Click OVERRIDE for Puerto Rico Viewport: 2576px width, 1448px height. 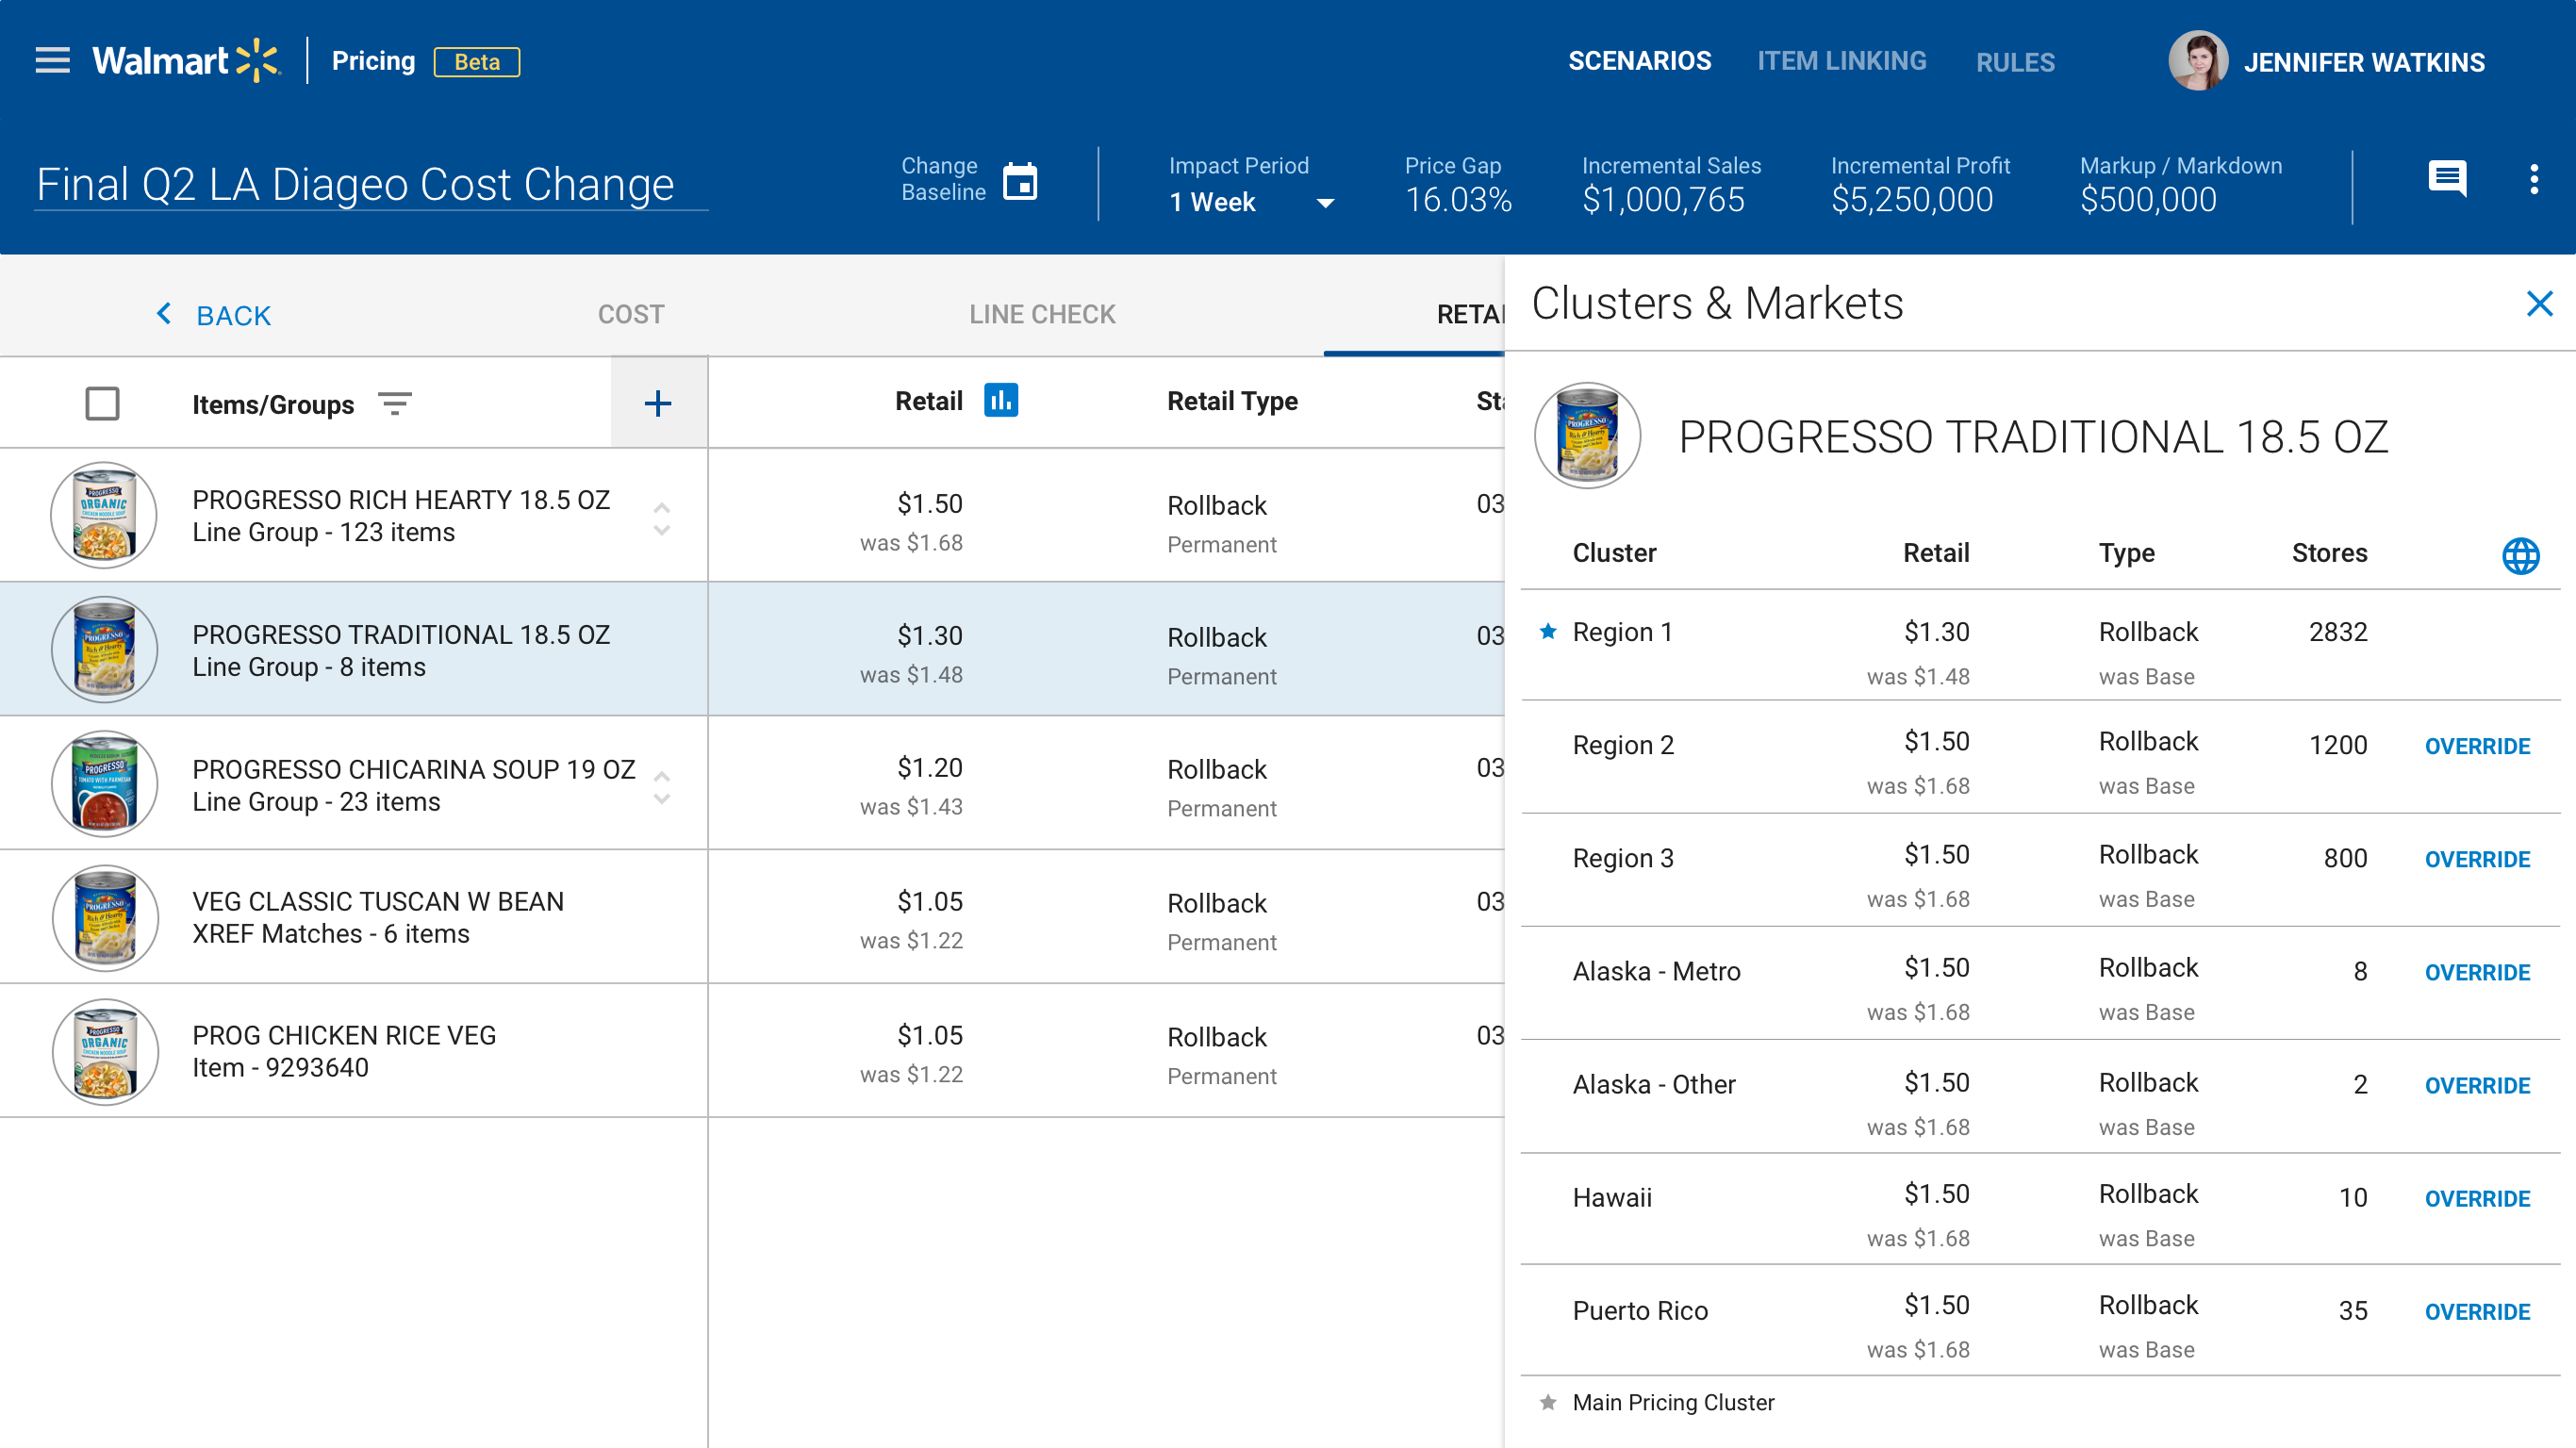coord(2477,1311)
